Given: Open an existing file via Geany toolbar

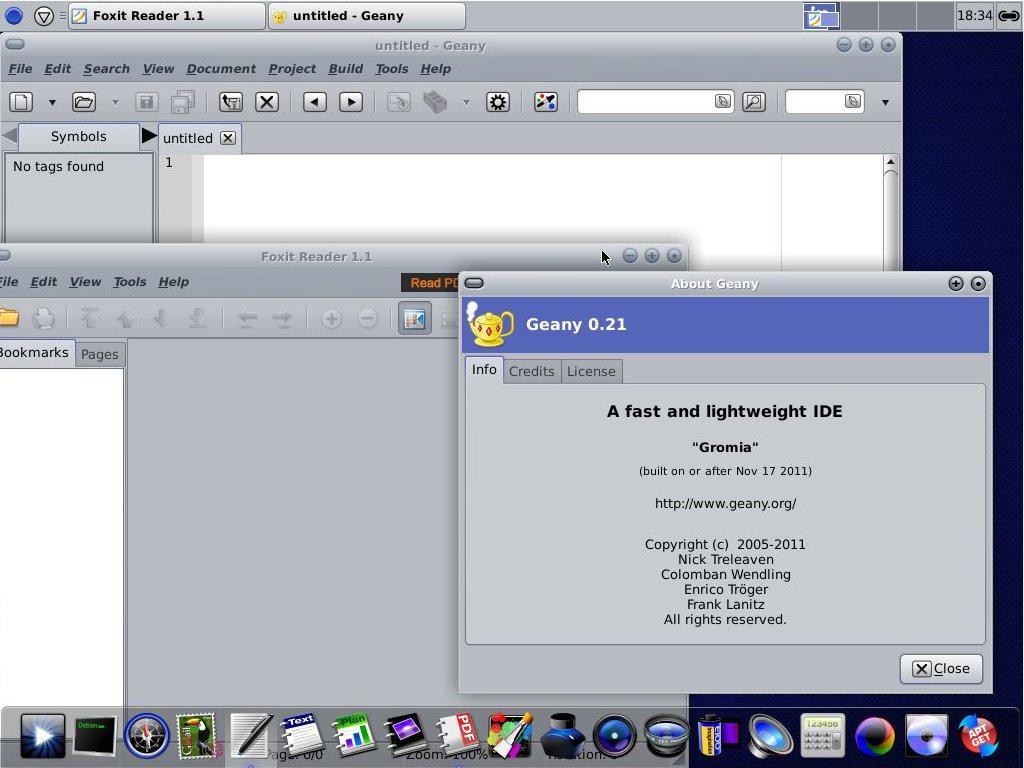Looking at the screenshot, I should (x=84, y=102).
